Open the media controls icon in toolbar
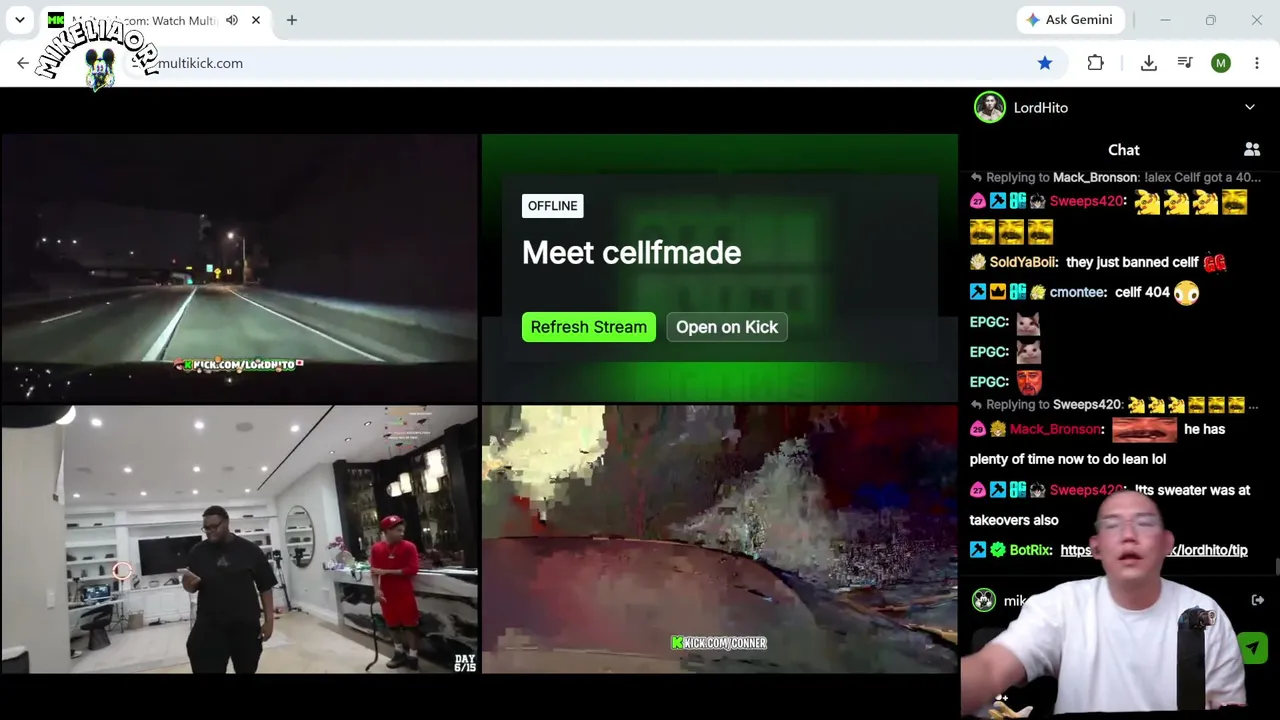The height and width of the screenshot is (720, 1280). 1185,63
